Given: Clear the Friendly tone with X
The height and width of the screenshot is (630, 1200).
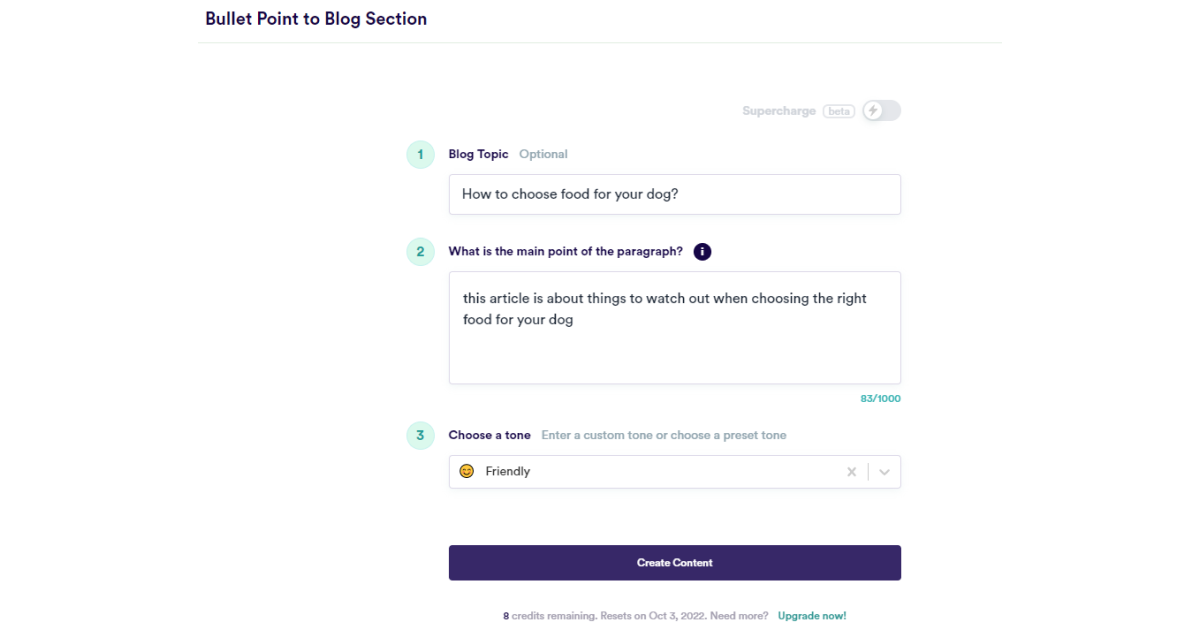Looking at the screenshot, I should (852, 472).
